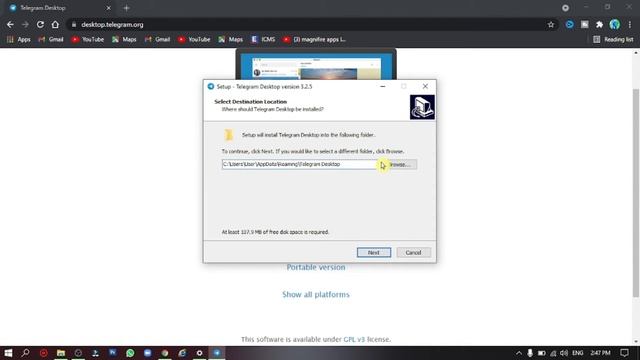
Task: Open Apps bookmark shortcut
Action: [x=19, y=40]
